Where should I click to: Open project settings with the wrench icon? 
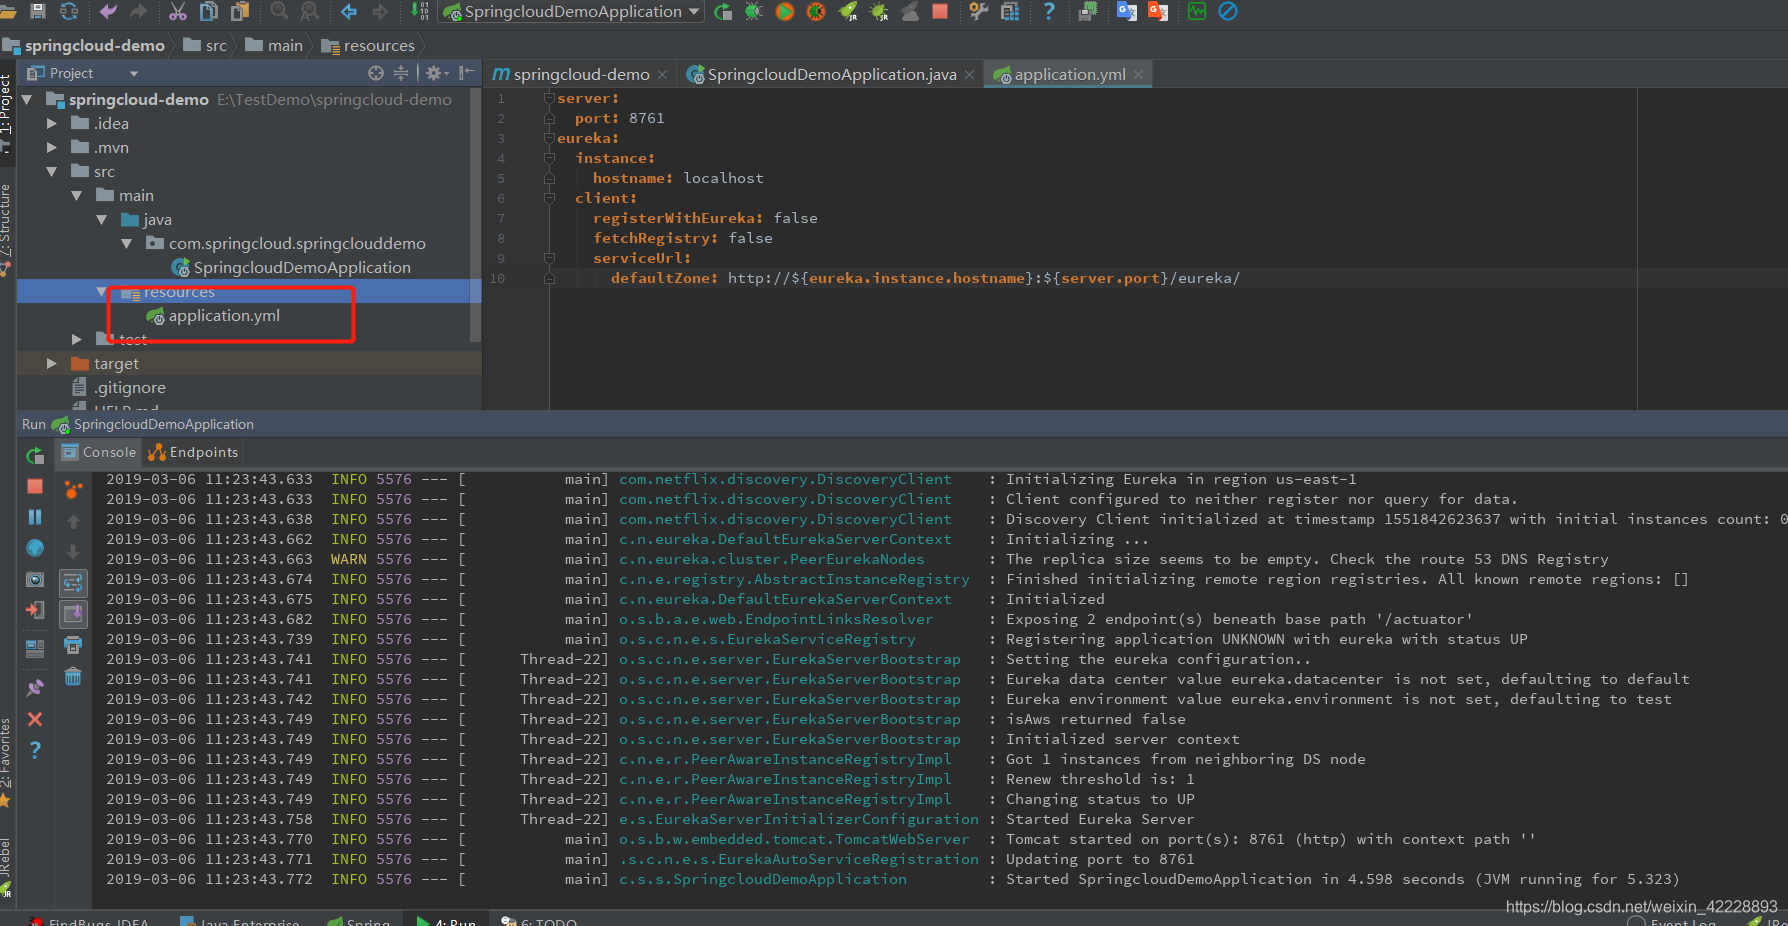pos(979,11)
